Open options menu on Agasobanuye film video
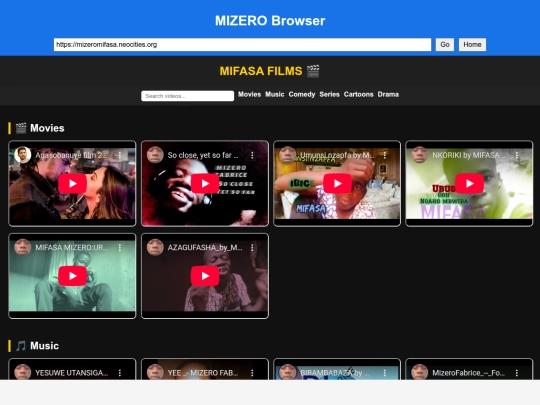540x405 pixels. (120, 155)
